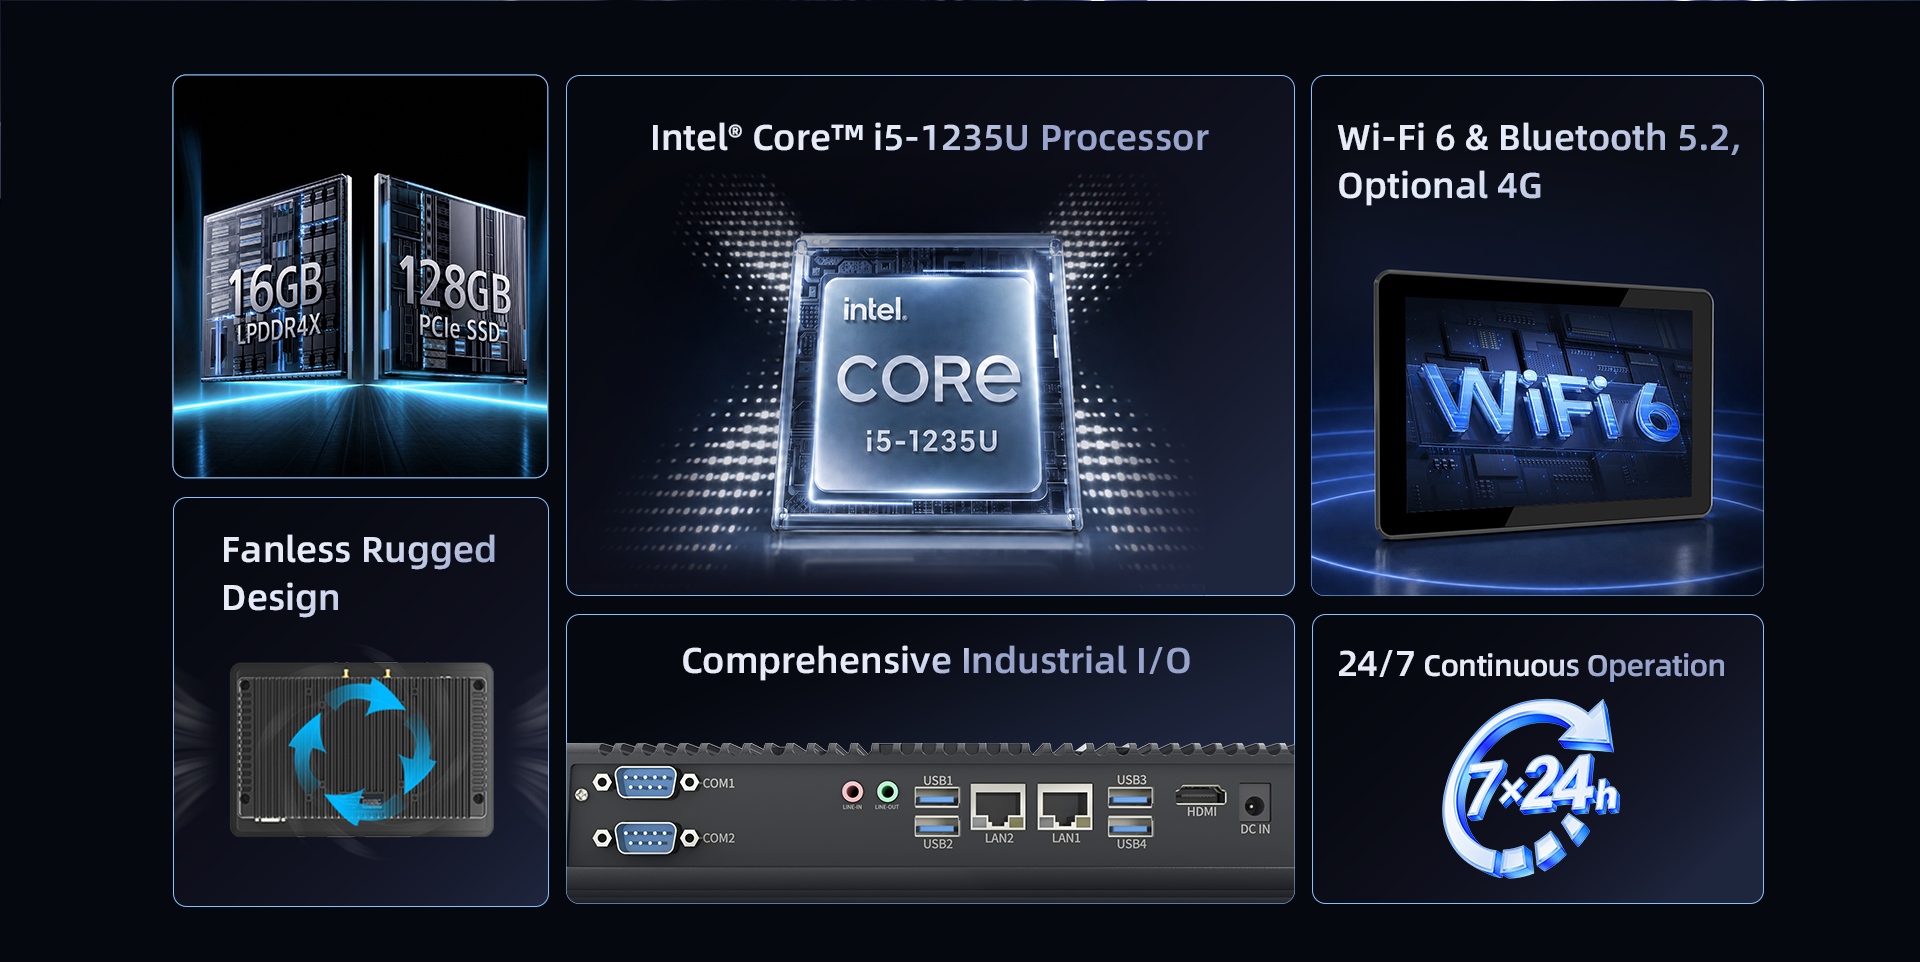The width and height of the screenshot is (1920, 962).
Task: Click the USB3 port
Action: point(1131,797)
